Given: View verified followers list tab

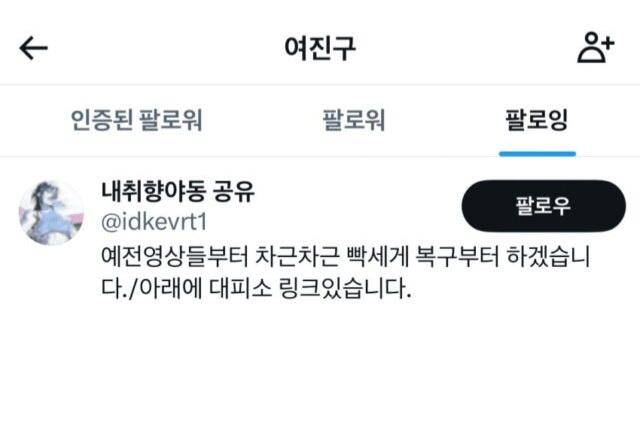Looking at the screenshot, I should (x=136, y=120).
